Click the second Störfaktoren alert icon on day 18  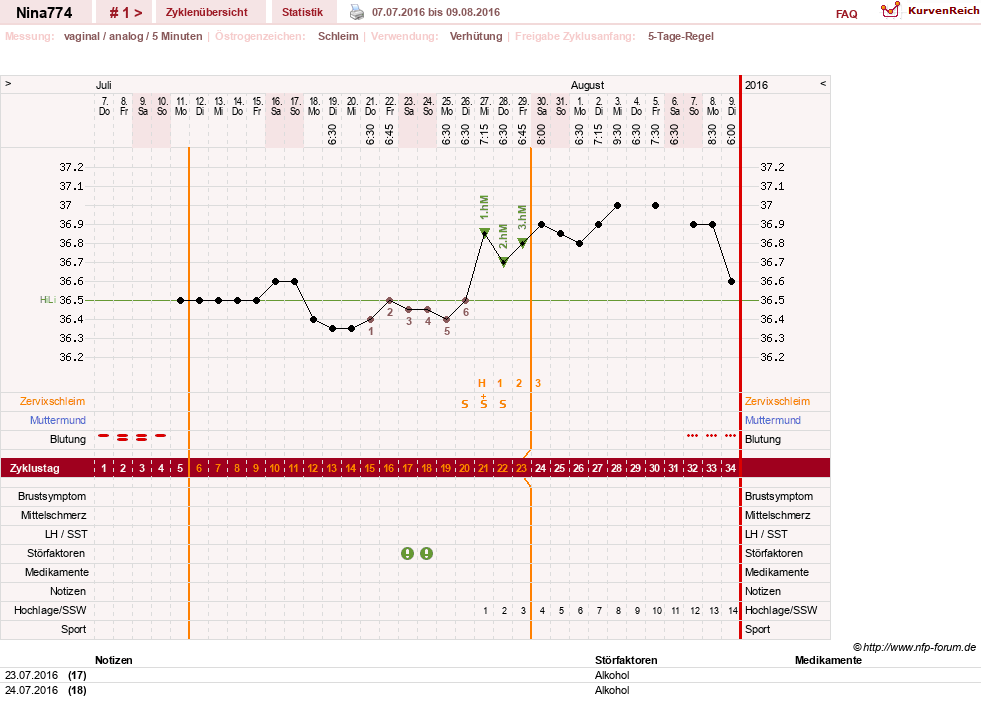(426, 553)
